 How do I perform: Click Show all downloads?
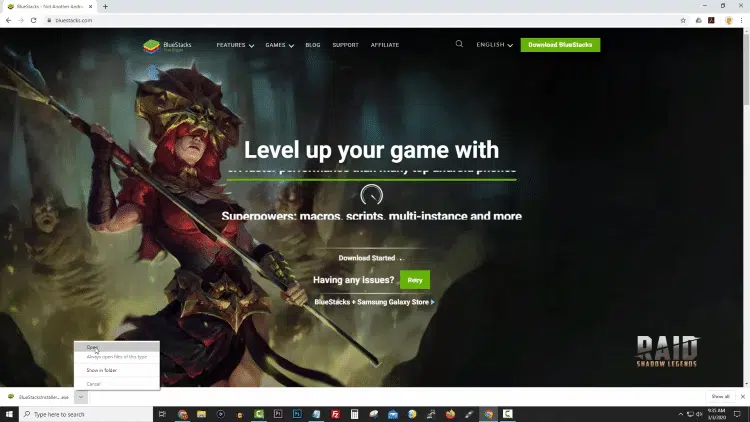point(720,397)
